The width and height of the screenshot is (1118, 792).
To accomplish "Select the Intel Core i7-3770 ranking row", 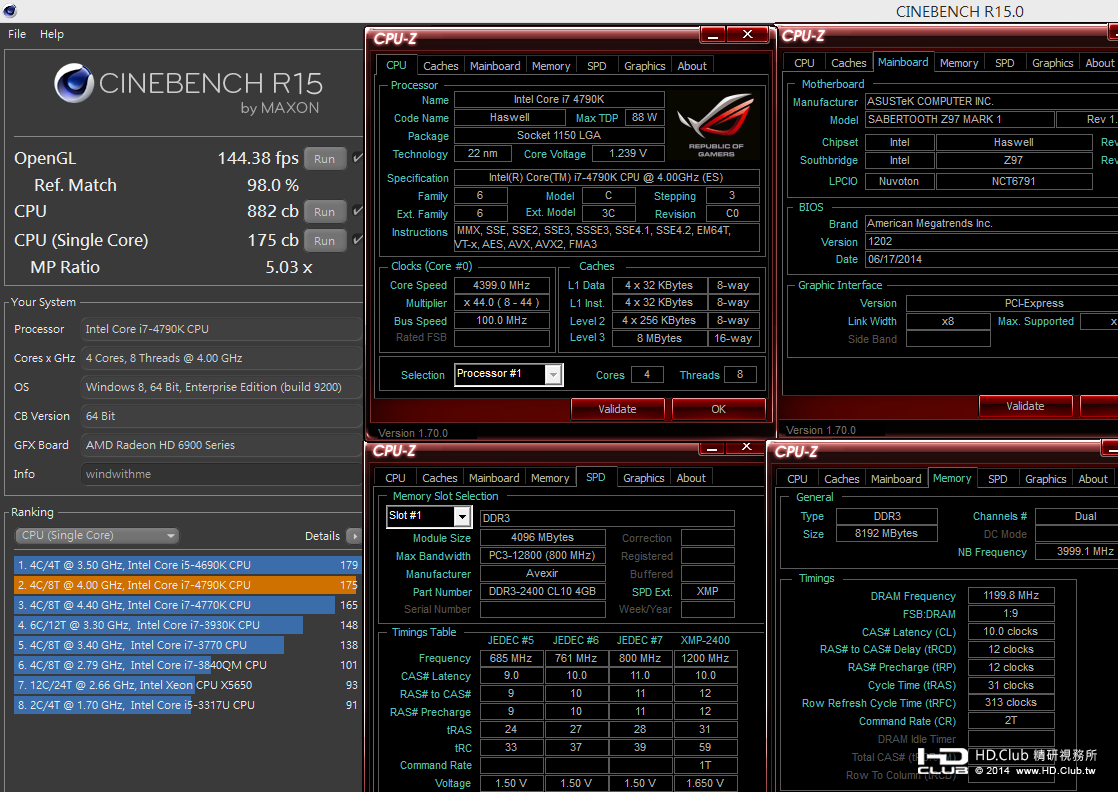I will point(188,645).
